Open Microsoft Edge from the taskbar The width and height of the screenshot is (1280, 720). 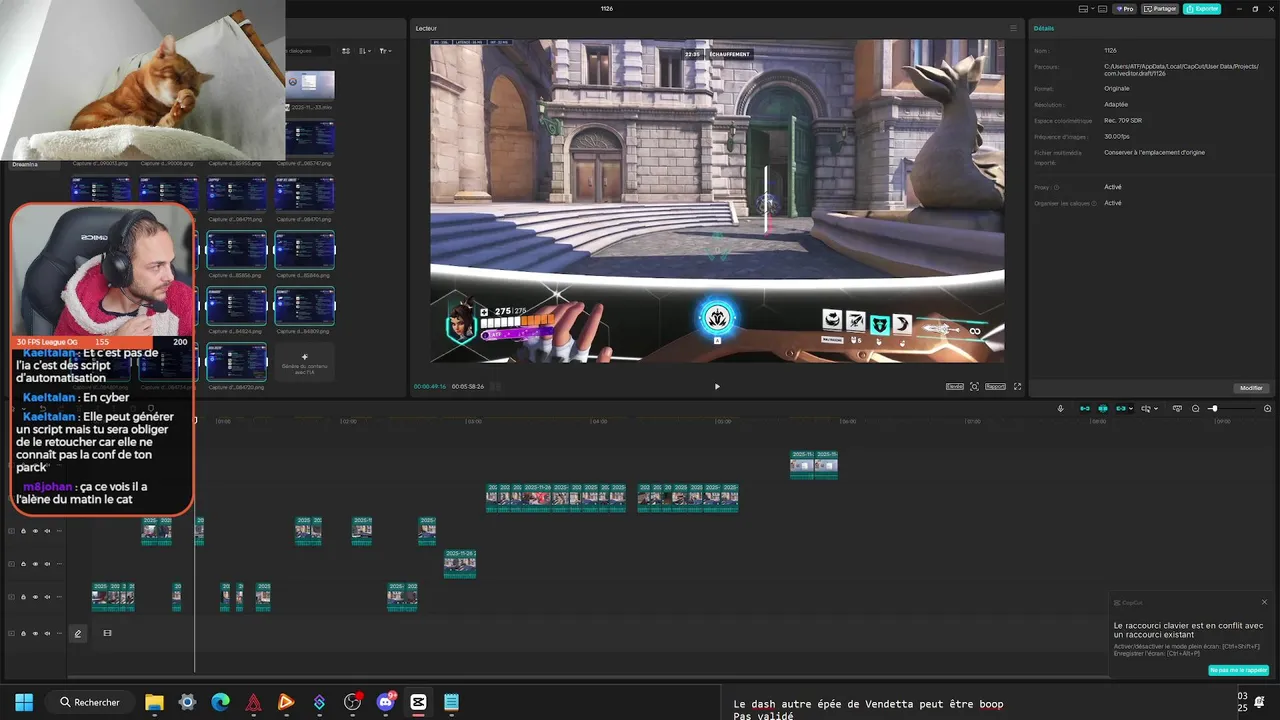(220, 702)
